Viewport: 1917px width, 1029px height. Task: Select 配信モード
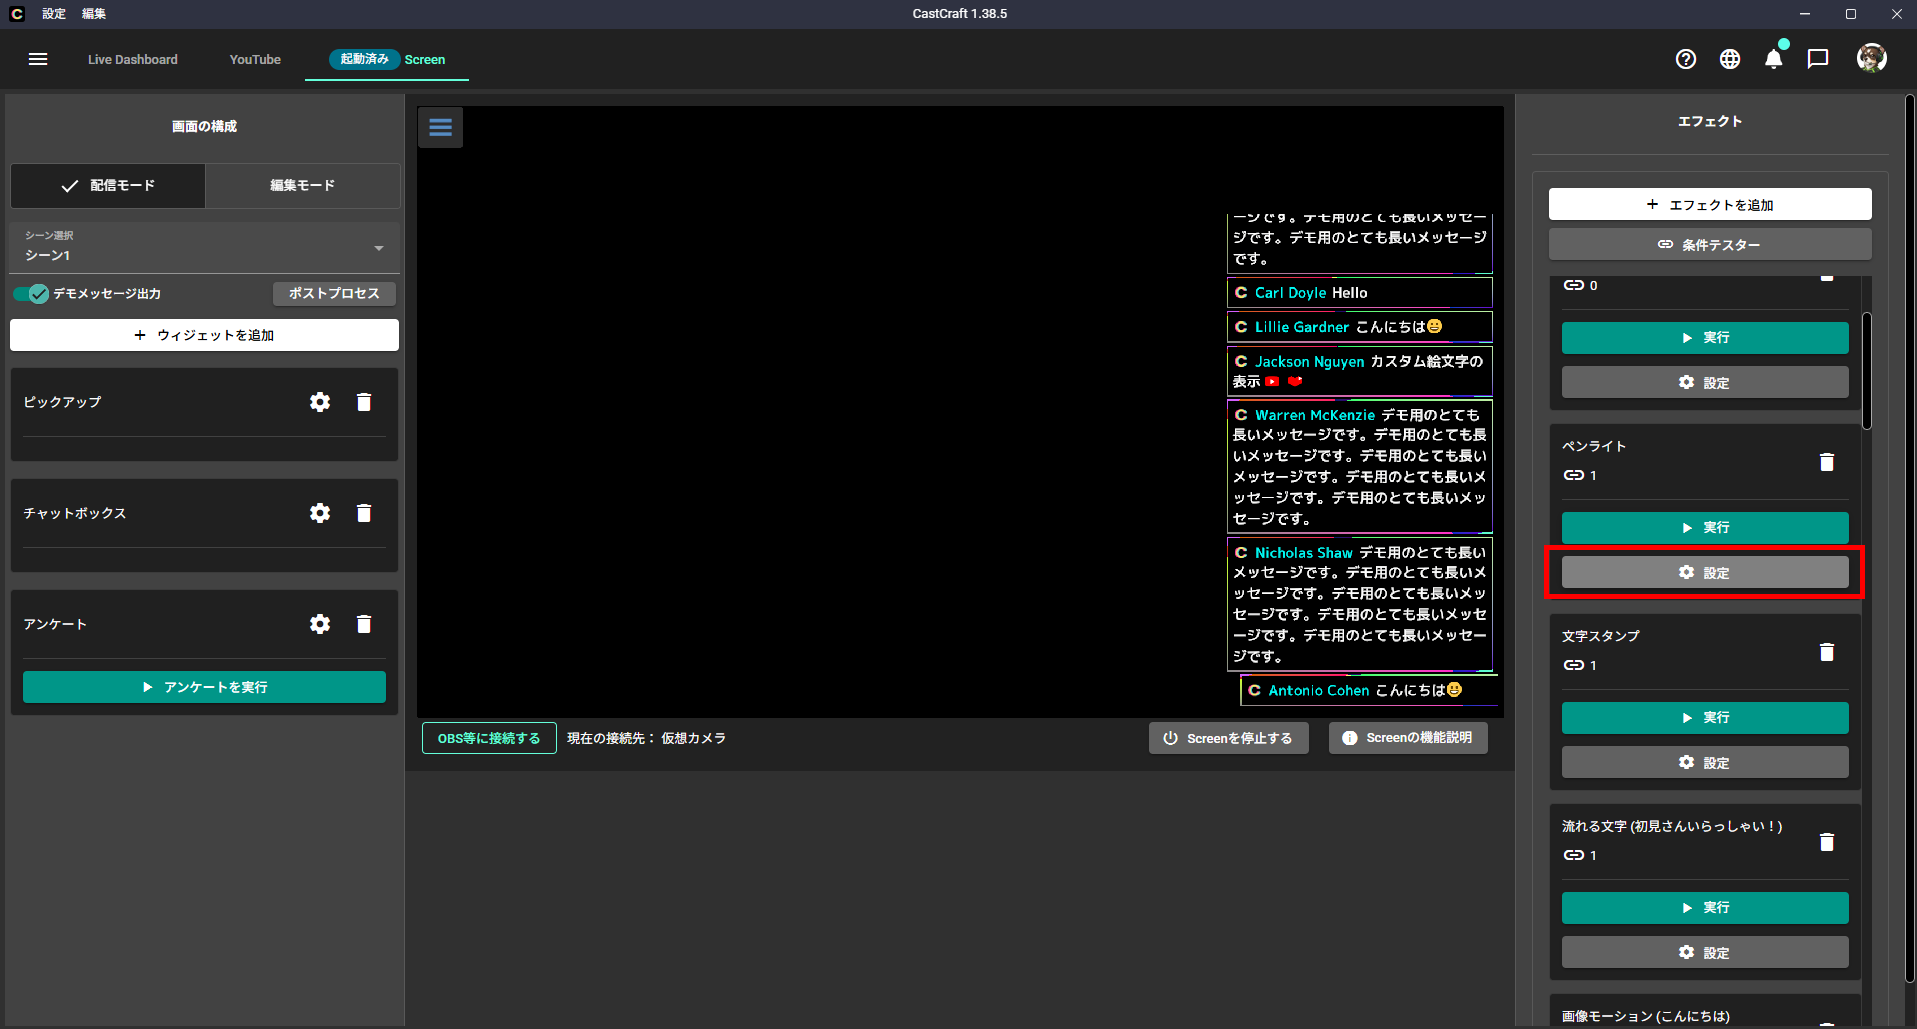(x=108, y=186)
